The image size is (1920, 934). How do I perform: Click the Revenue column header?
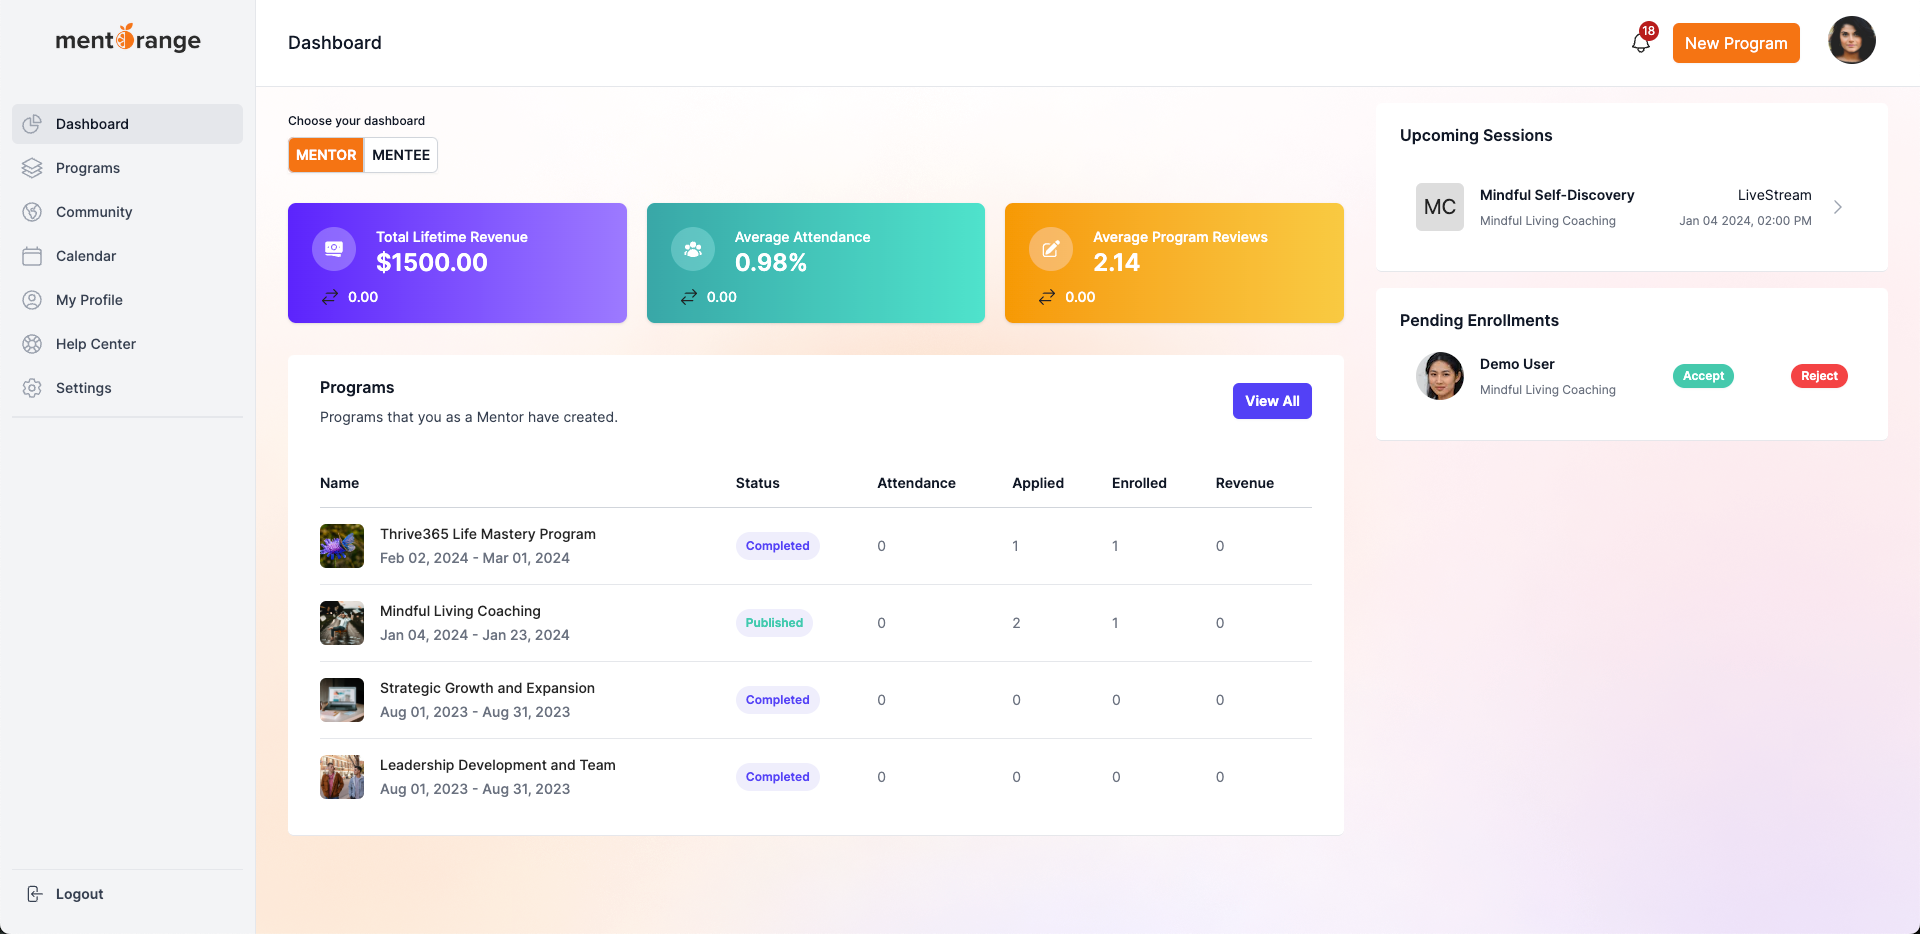click(x=1245, y=483)
